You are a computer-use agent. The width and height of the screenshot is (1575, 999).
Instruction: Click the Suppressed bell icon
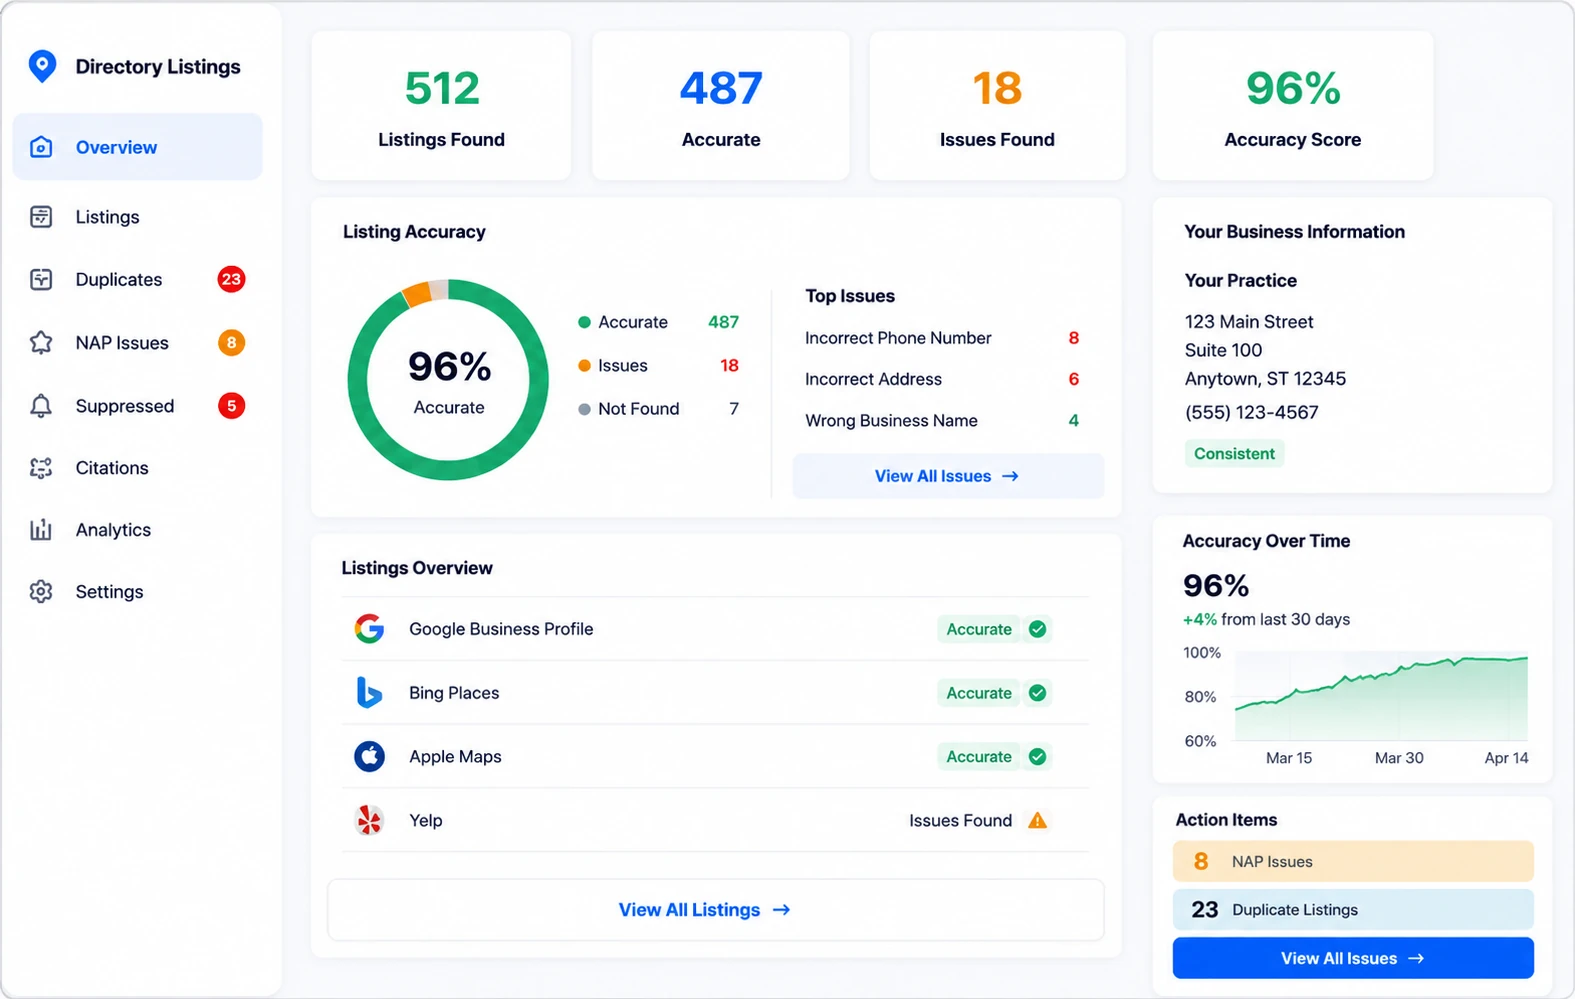(x=41, y=406)
